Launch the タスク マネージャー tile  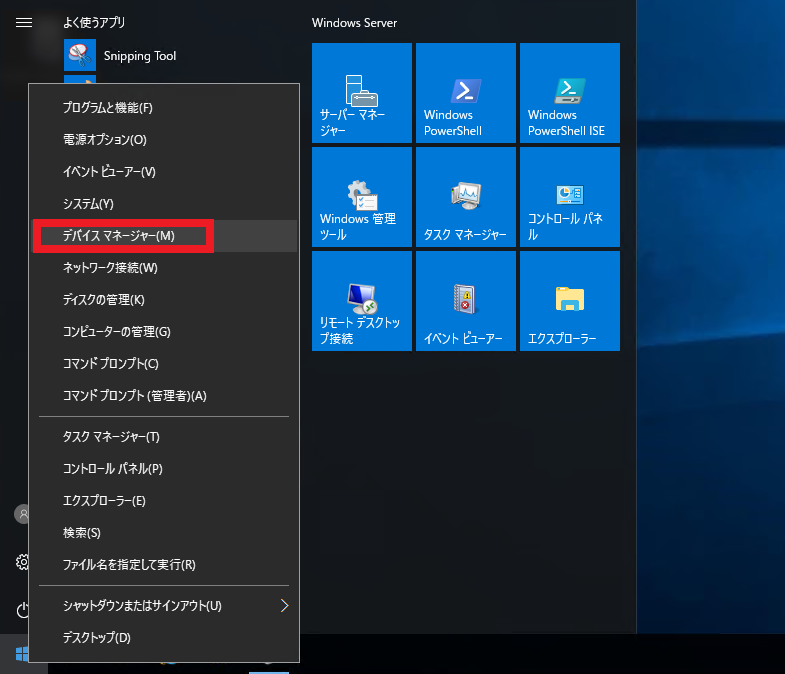point(466,197)
